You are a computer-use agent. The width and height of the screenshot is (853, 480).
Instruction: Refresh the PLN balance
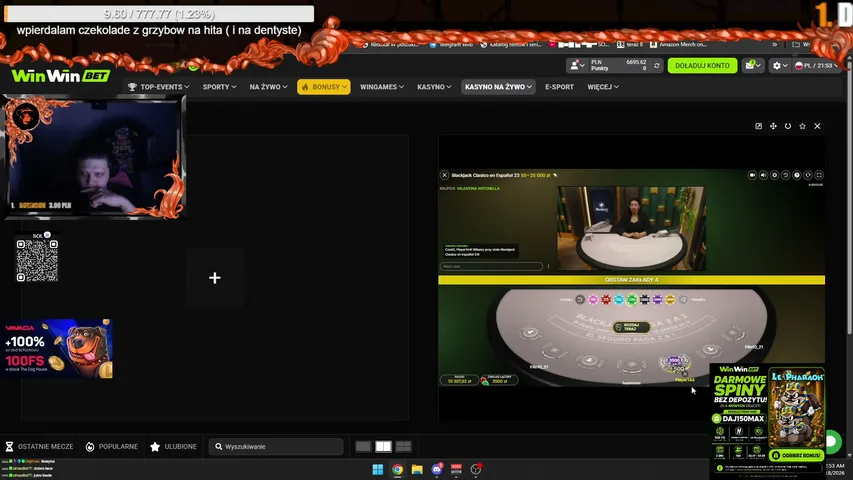coord(657,65)
